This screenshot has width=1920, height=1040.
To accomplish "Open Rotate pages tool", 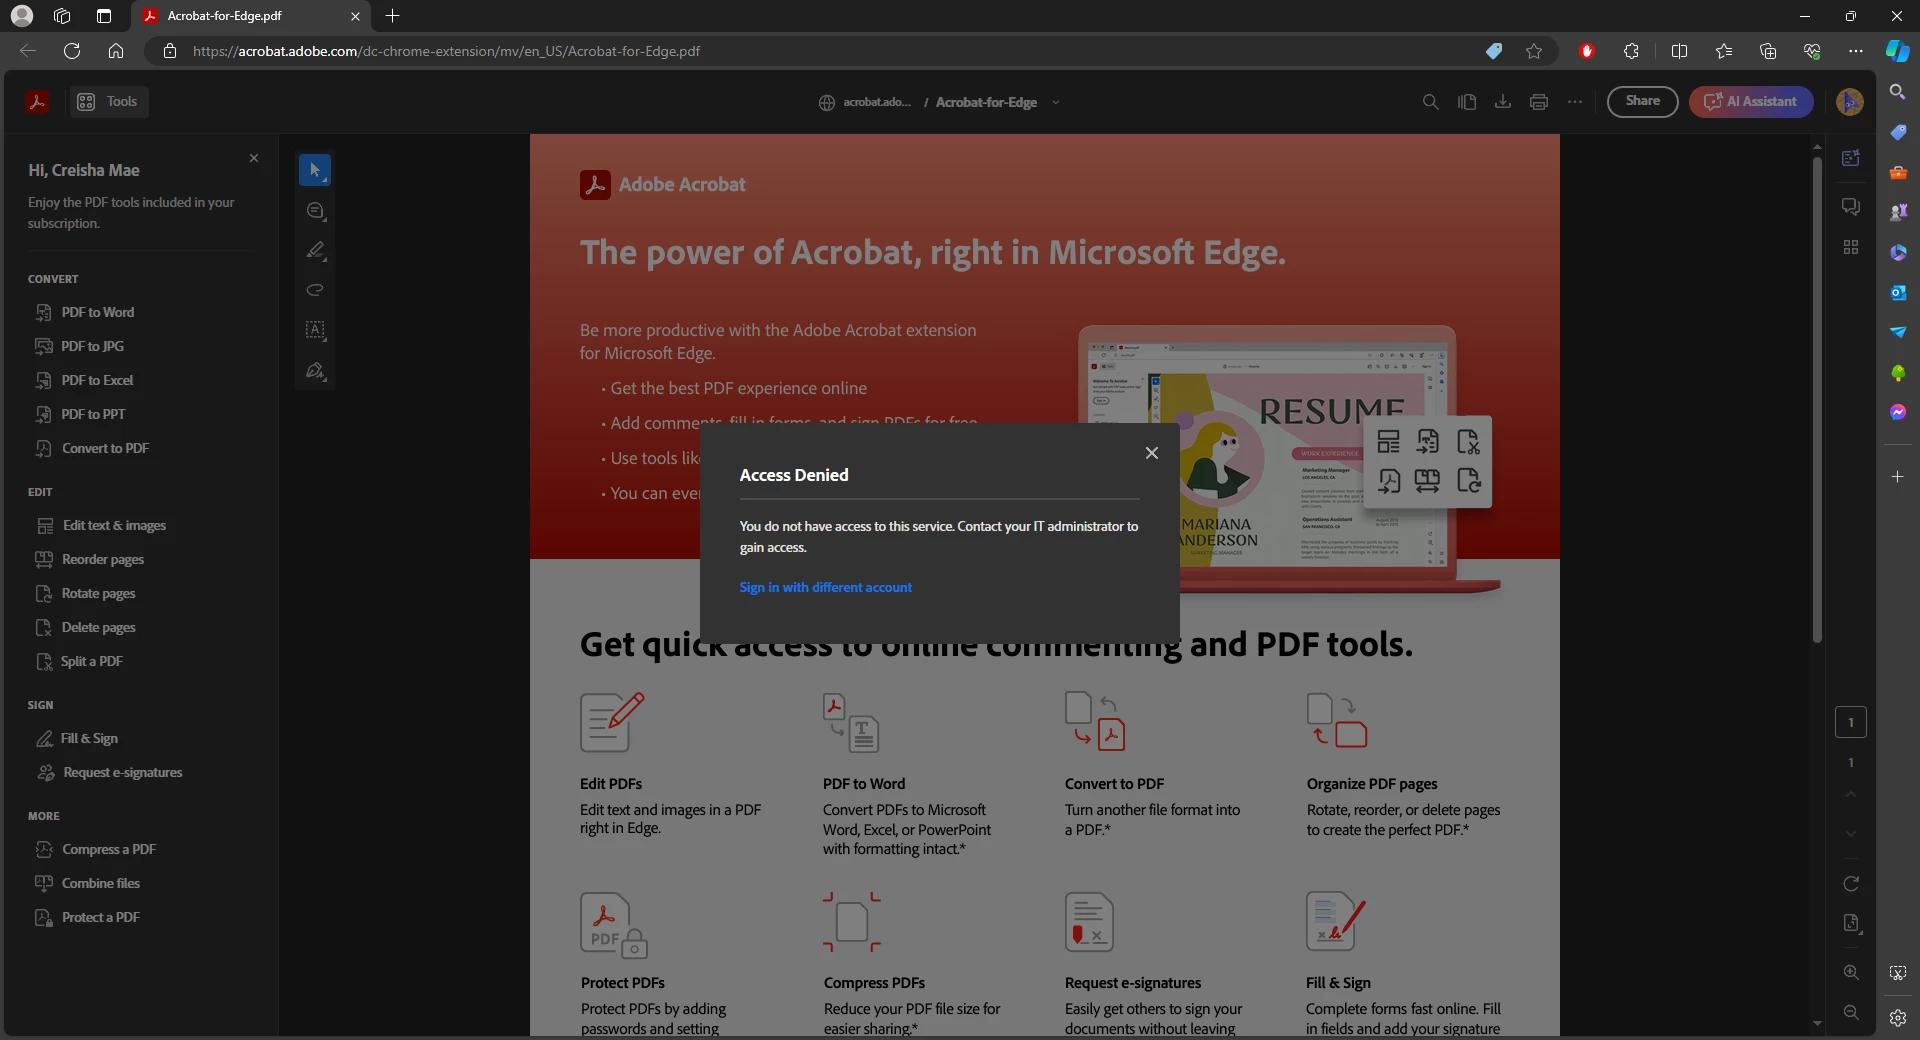I will pyautogui.click(x=85, y=593).
